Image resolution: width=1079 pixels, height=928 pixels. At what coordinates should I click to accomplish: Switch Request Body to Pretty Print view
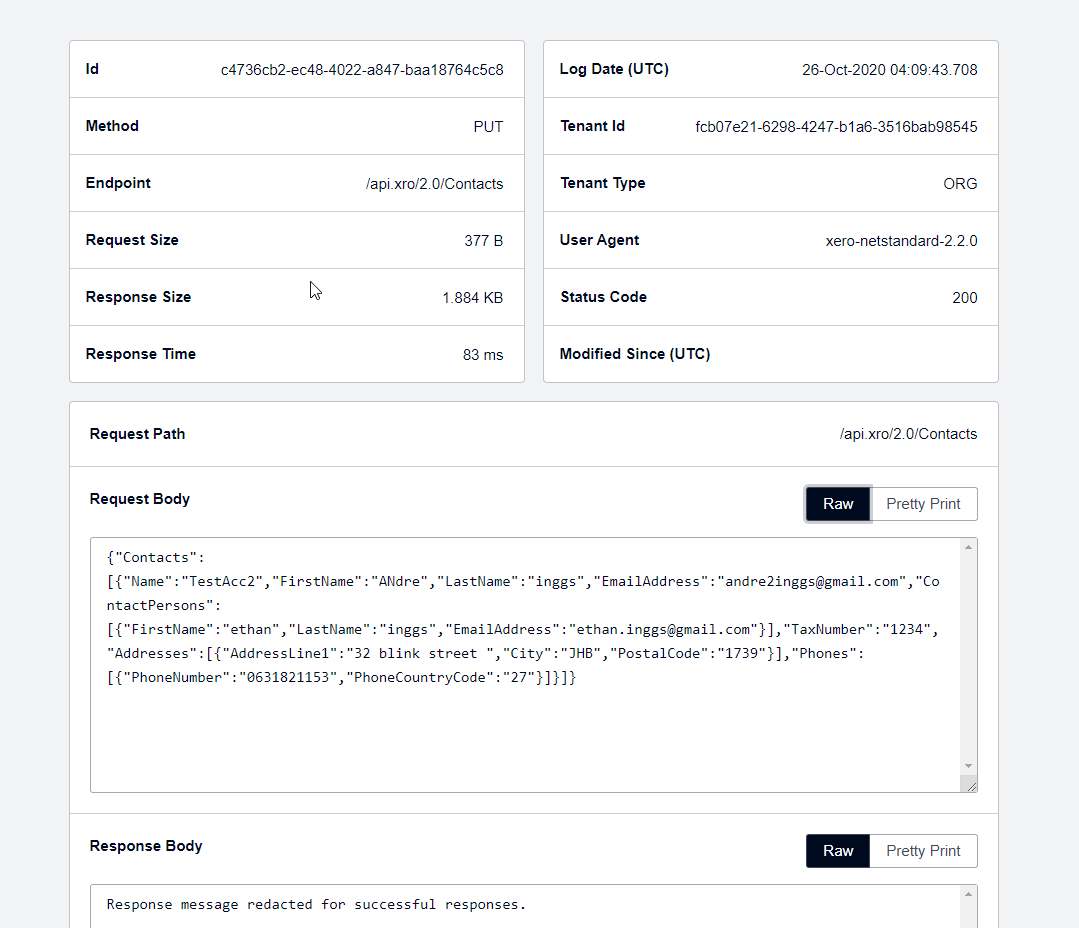(924, 504)
